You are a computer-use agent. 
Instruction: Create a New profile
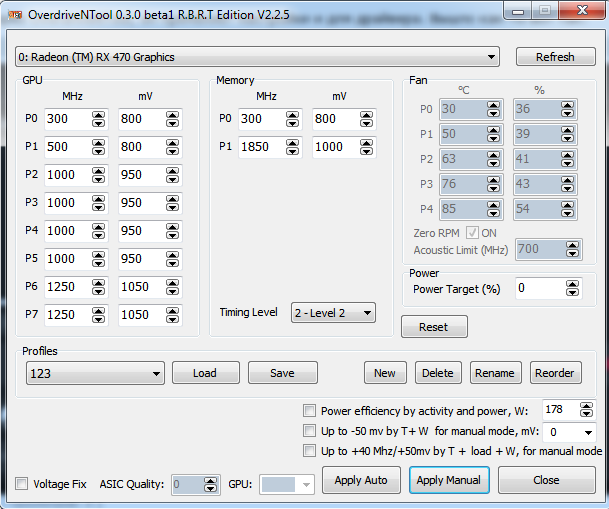tap(385, 373)
